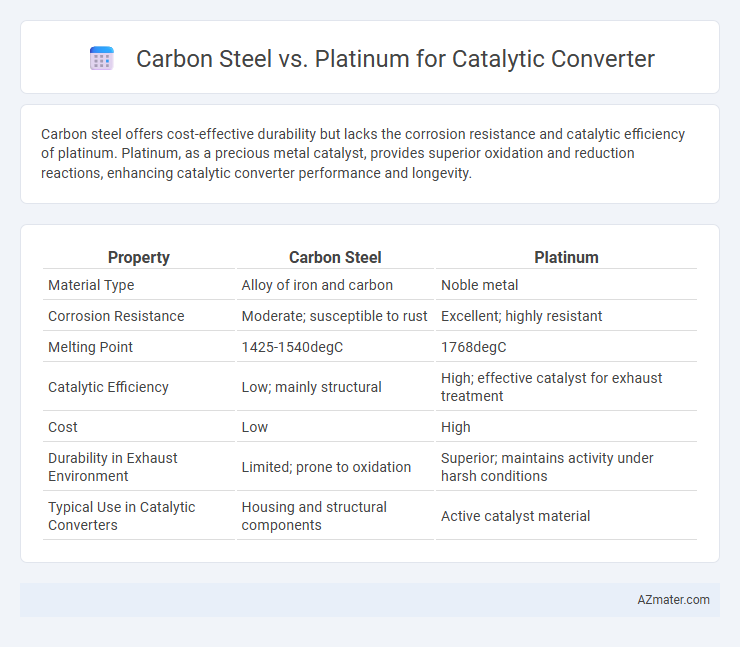The width and height of the screenshot is (740, 647).
Task: Click the 'High' cost value for Platinum
Action: (x=455, y=427)
